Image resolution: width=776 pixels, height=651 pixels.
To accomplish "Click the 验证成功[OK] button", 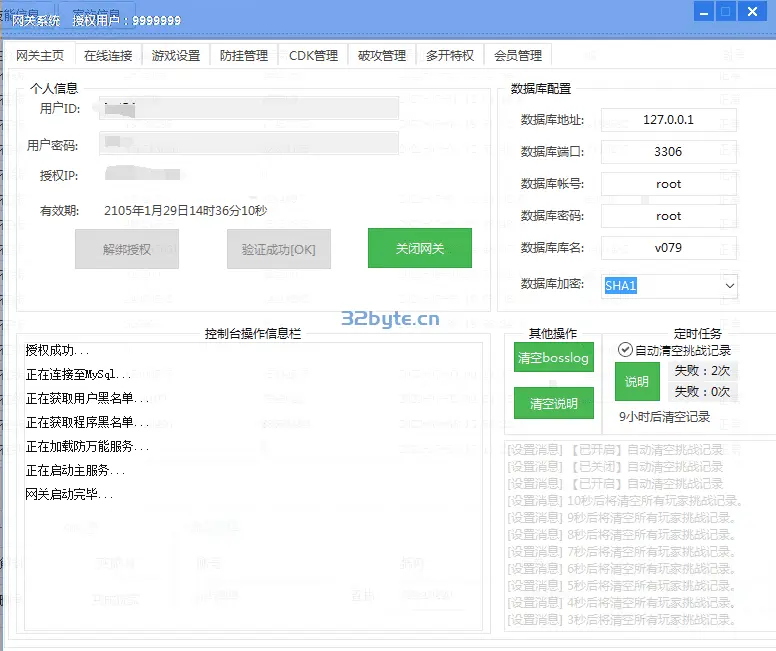I will (x=279, y=249).
